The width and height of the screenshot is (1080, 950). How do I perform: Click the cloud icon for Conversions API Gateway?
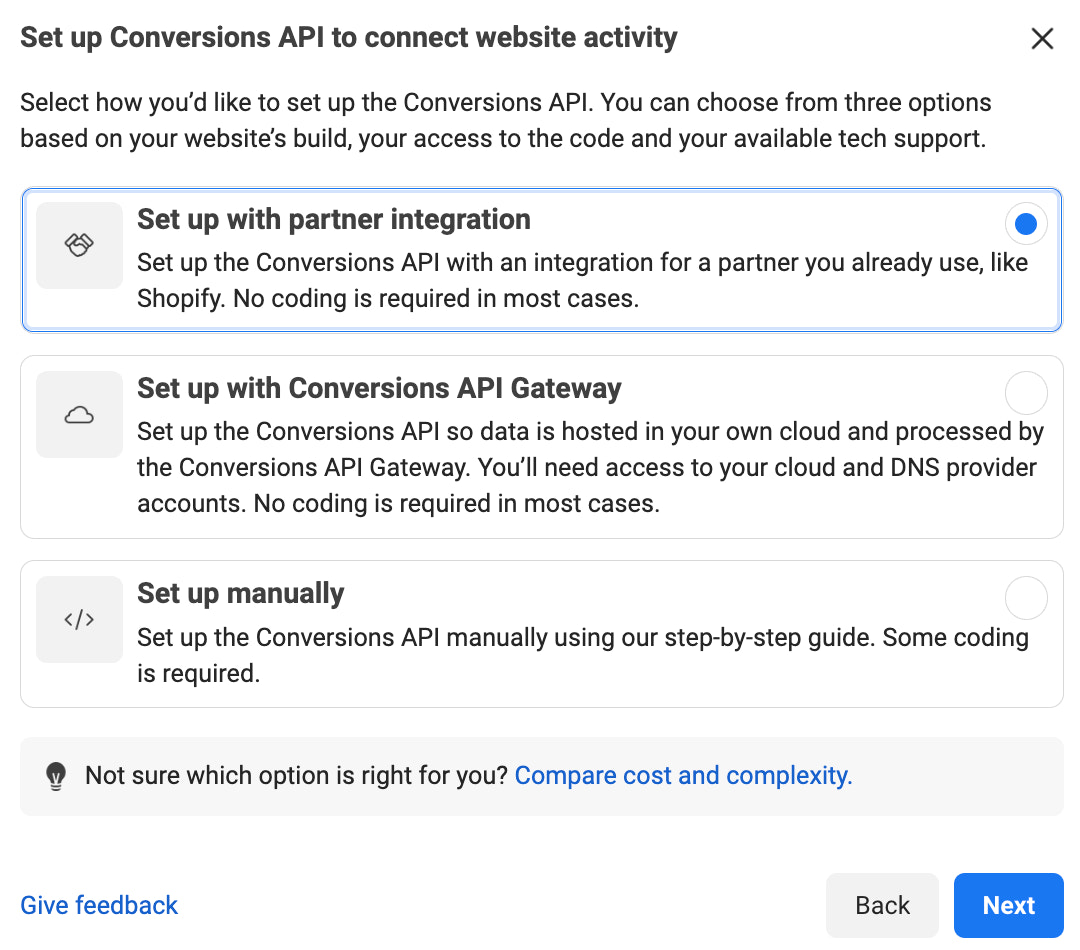79,414
